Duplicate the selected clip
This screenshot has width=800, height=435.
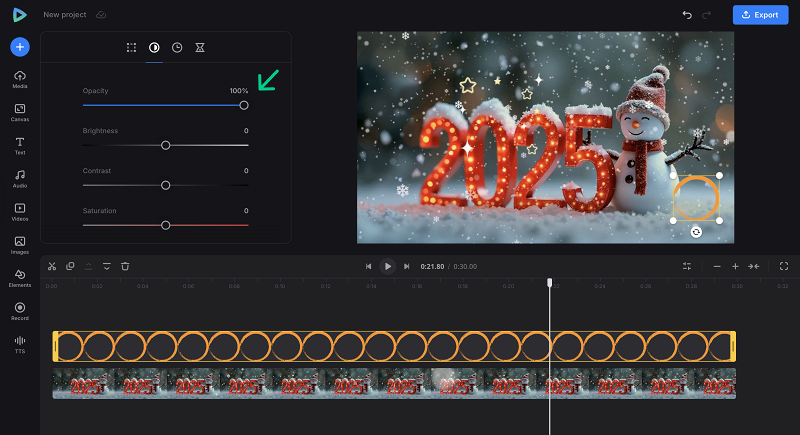pos(70,266)
